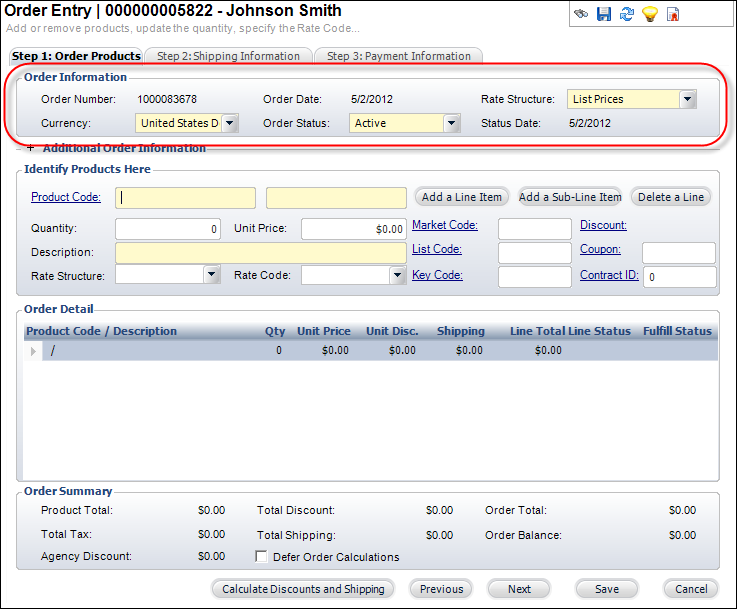The image size is (737, 609).
Task: Expand Additional Order Information section
Action: [x=30, y=148]
